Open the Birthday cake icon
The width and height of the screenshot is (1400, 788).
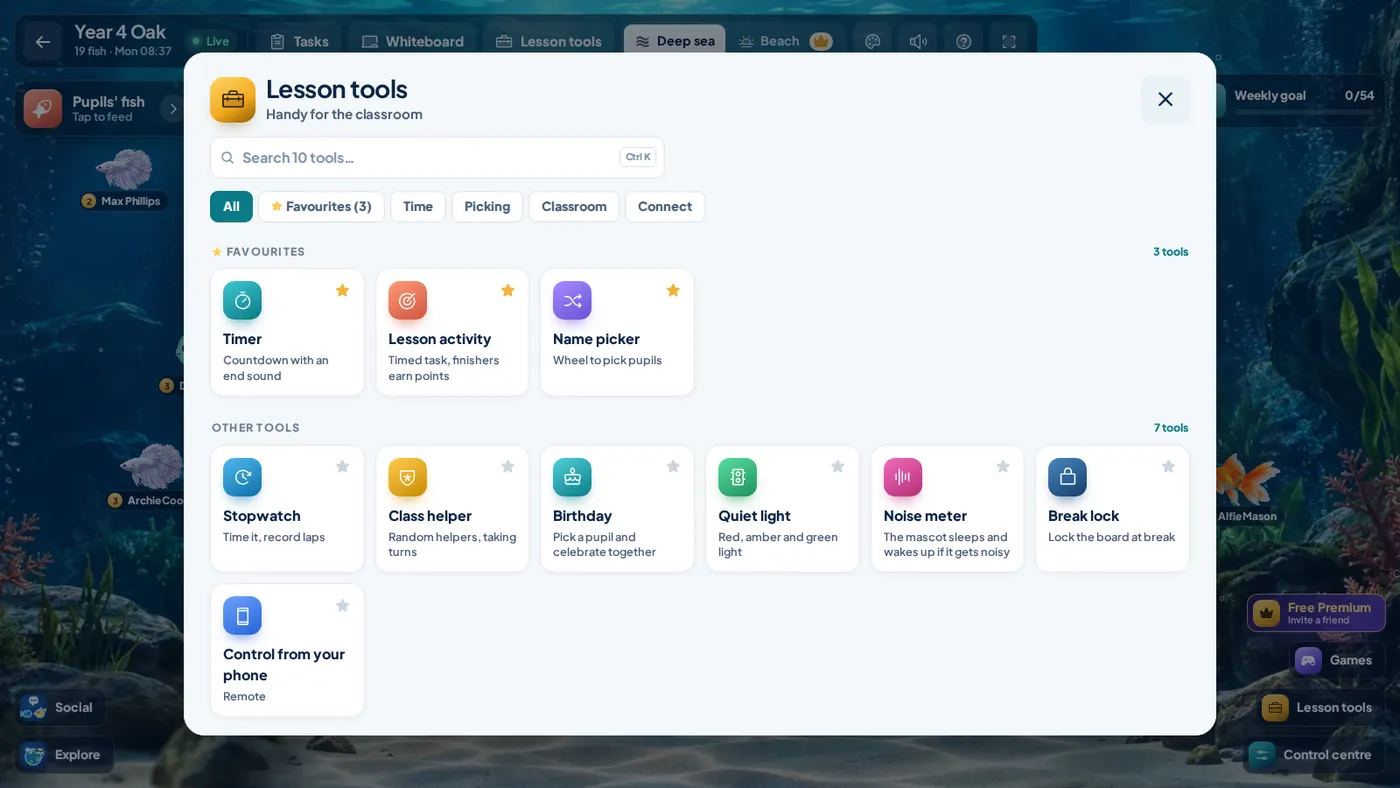click(x=572, y=477)
